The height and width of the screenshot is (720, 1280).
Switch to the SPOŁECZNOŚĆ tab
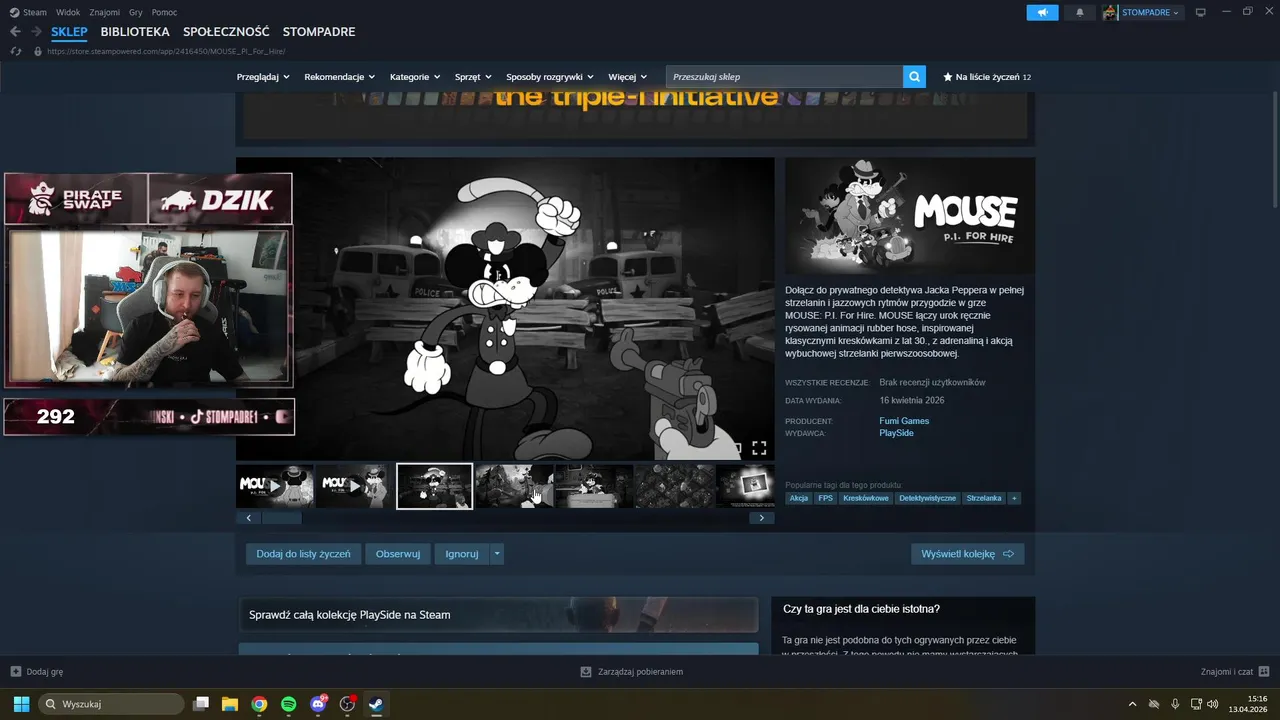click(x=226, y=32)
